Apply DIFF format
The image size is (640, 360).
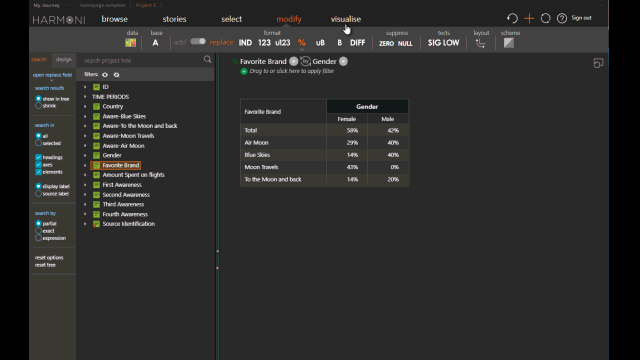(x=358, y=43)
